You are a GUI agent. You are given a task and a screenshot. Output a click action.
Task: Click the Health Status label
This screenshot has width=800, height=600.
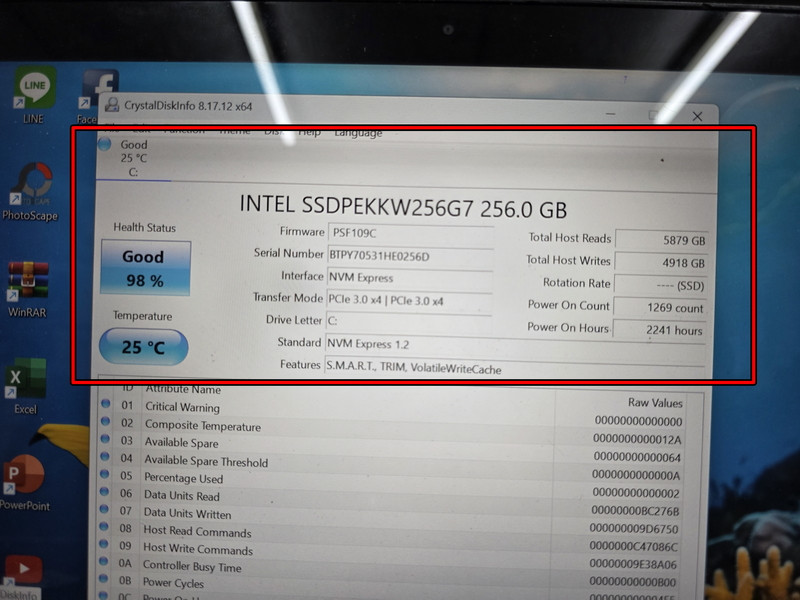coord(144,228)
